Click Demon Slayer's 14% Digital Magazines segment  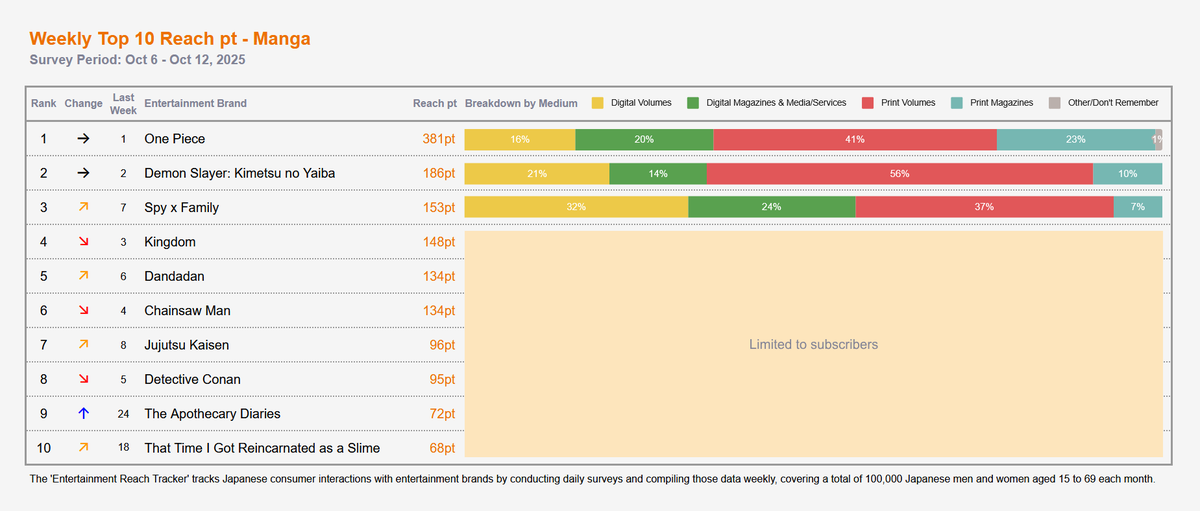658,173
